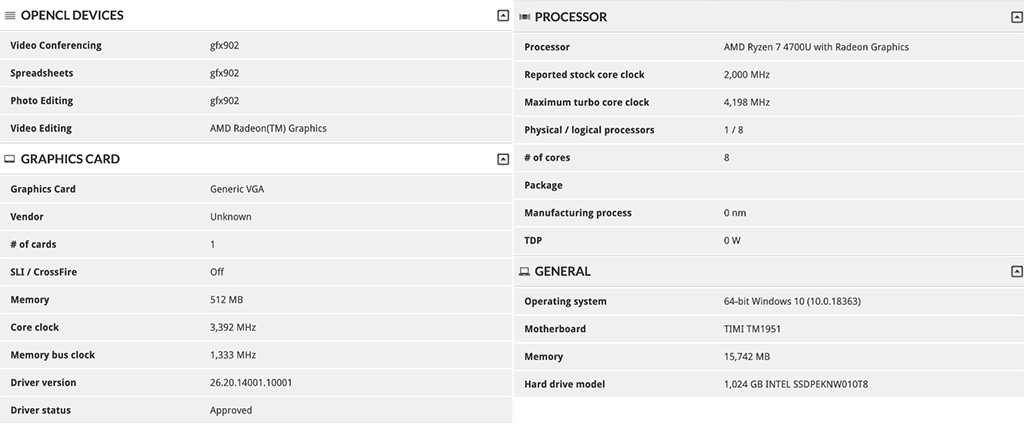1024x424 pixels.
Task: Select the GENERAL heading text
Action: [x=563, y=272]
